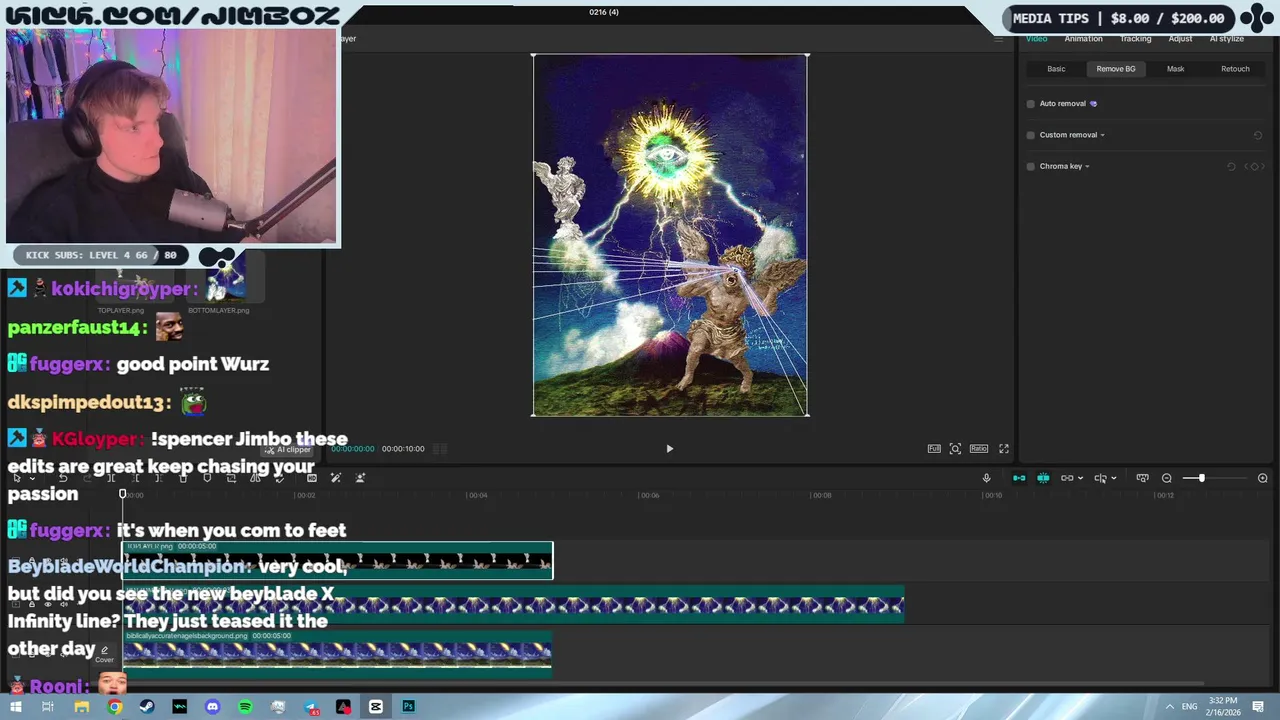Screen dimensions: 1280x720
Task: Select the Basic sub-tab
Action: 1056,69
